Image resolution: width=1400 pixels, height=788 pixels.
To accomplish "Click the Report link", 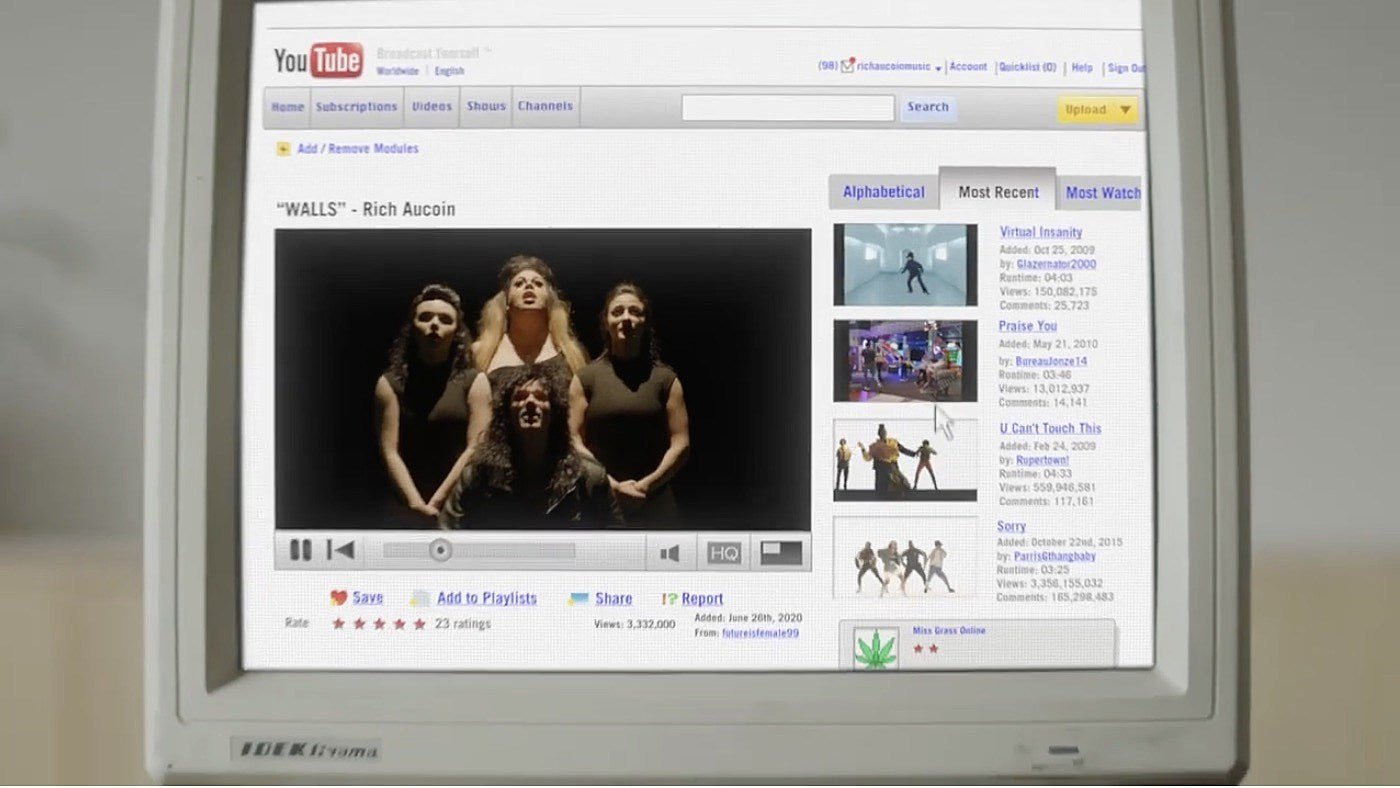I will click(702, 599).
